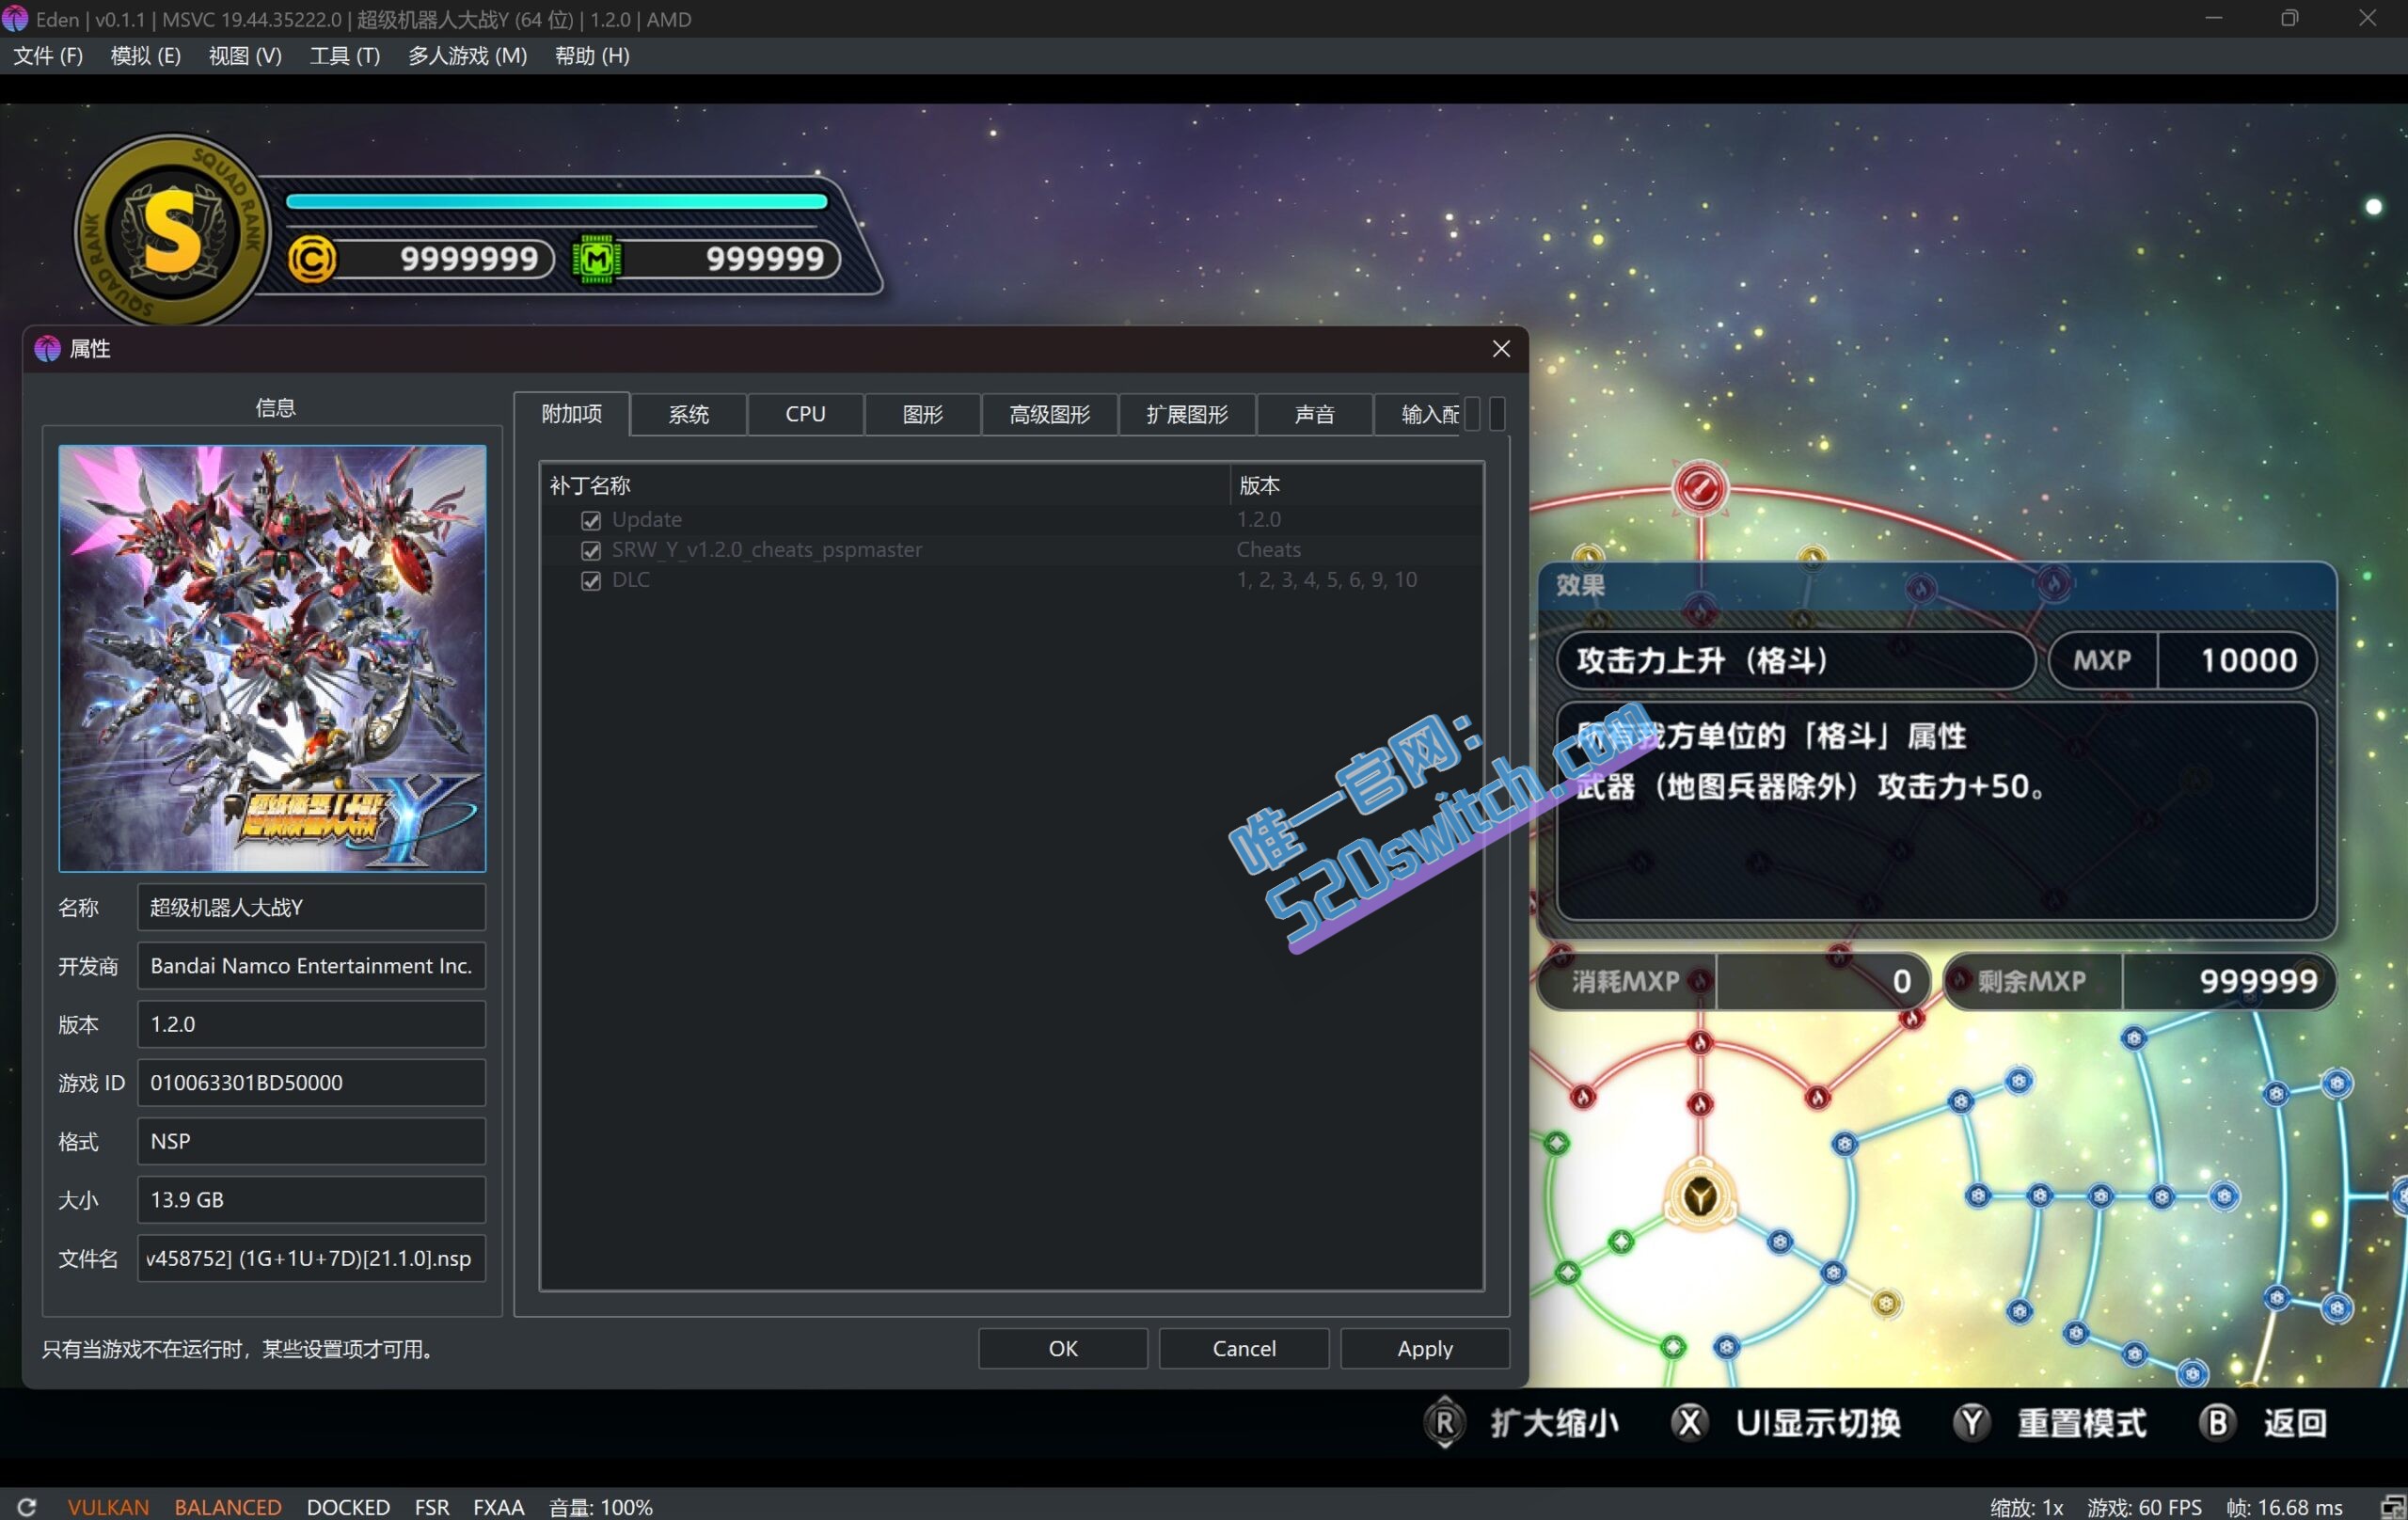Toggle BALANCED accuracy in status bar
This screenshot has width=2408, height=1520.
(228, 1506)
